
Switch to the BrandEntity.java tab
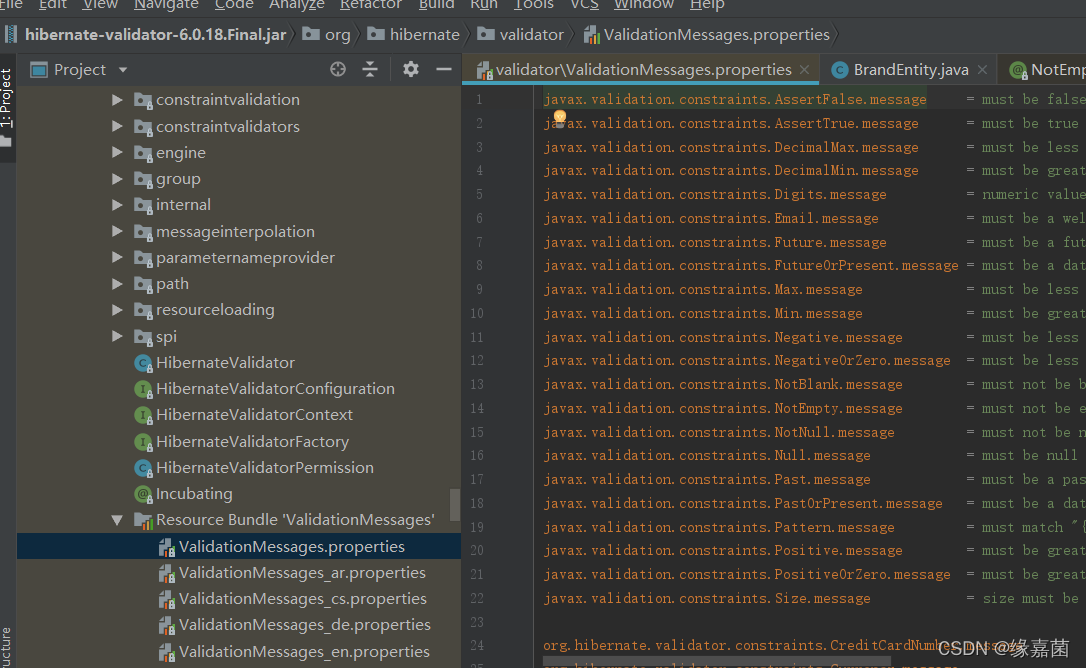pos(909,70)
